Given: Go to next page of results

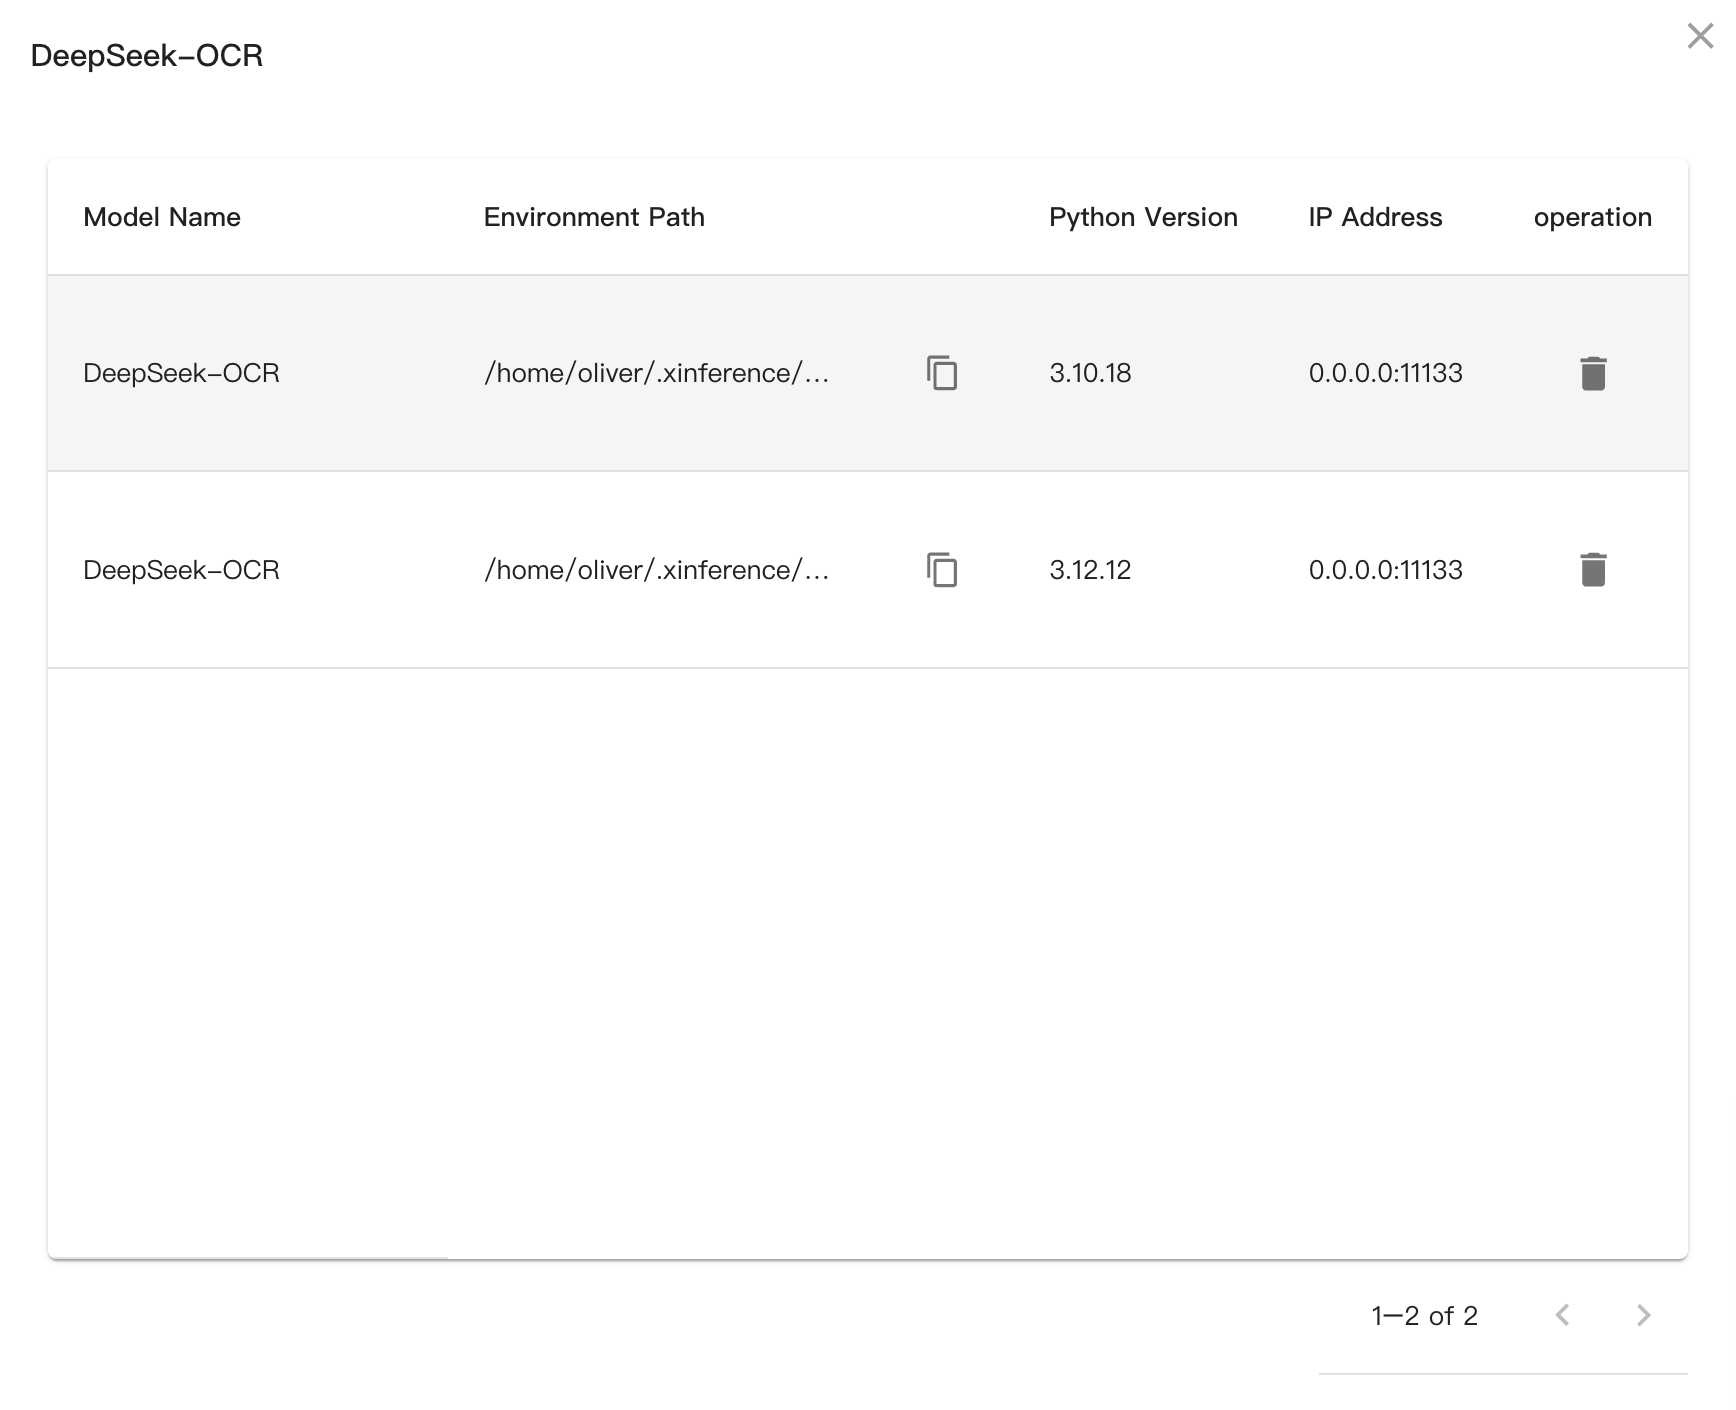Looking at the screenshot, I should click(1643, 1315).
